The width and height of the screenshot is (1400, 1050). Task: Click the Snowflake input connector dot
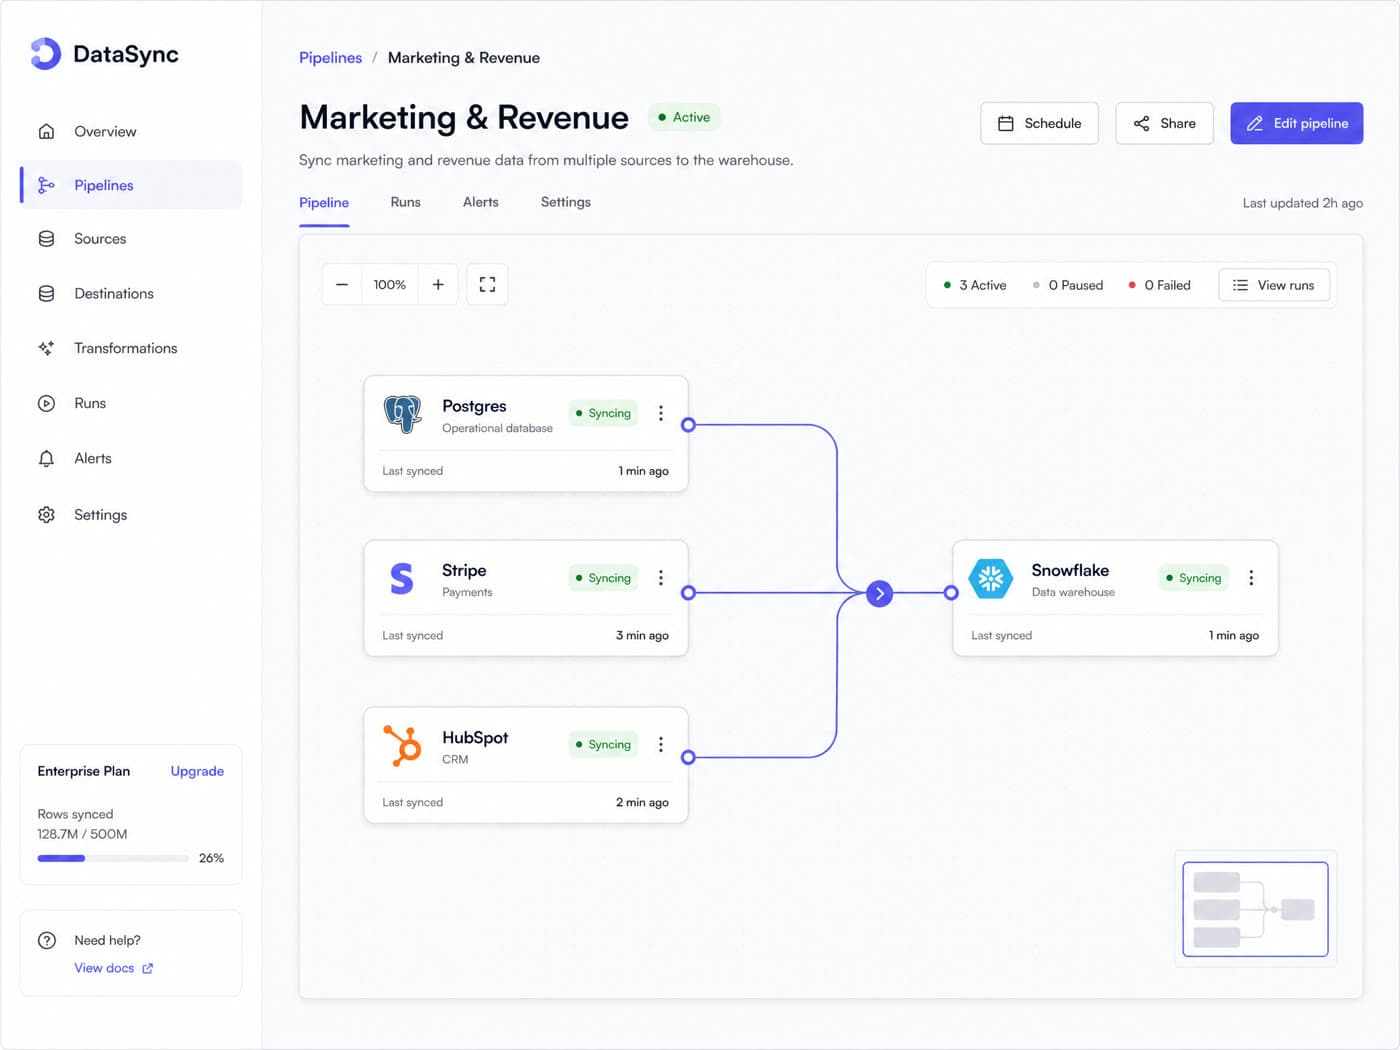[x=951, y=593]
